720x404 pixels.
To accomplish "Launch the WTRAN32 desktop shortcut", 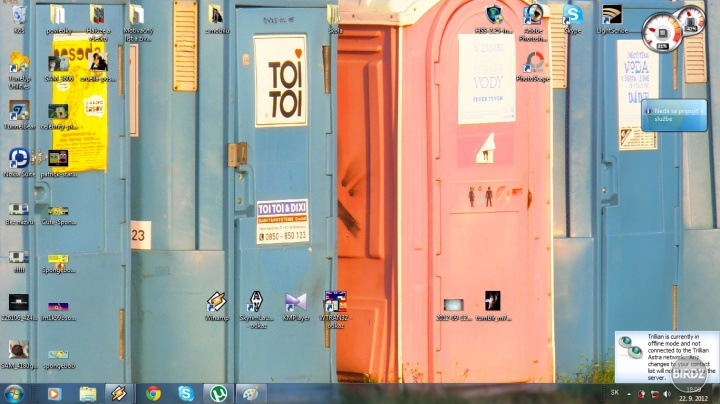I will click(x=335, y=309).
